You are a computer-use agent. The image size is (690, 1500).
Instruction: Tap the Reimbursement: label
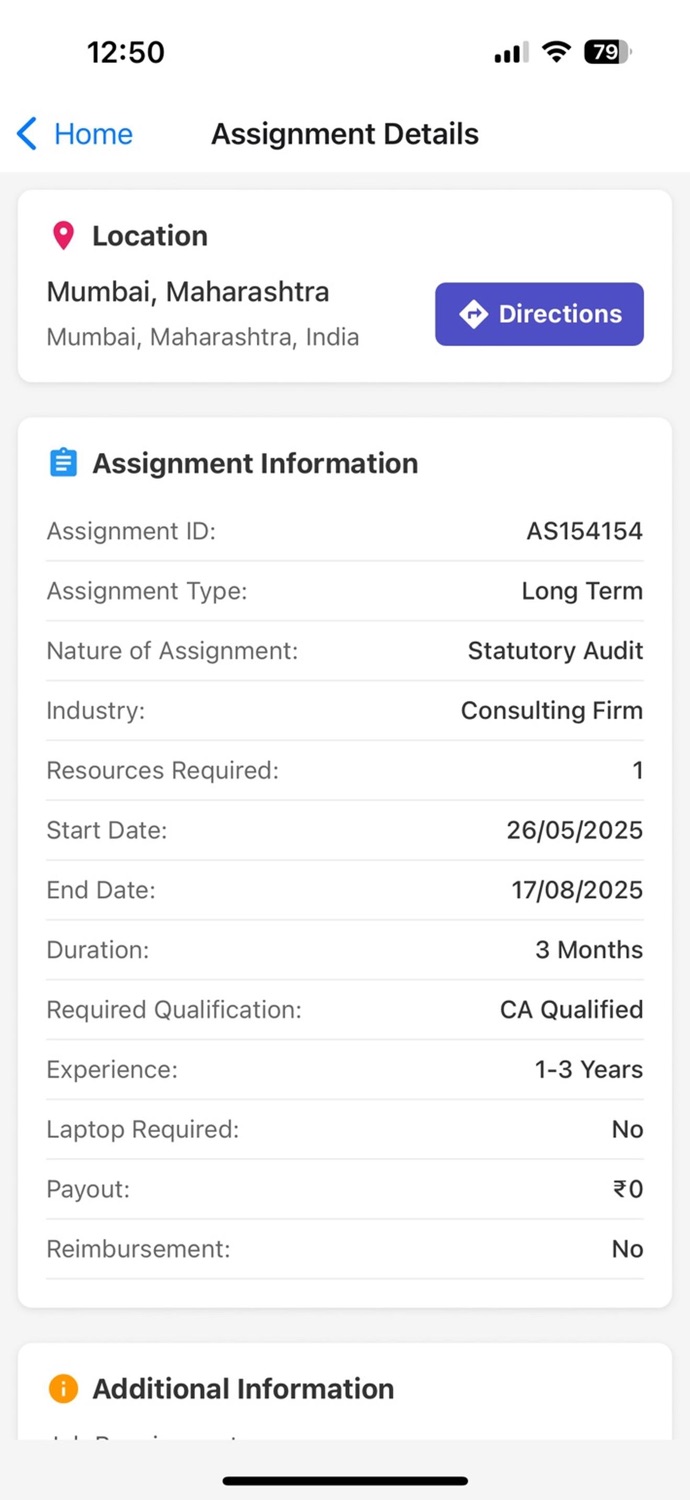[x=139, y=1249]
